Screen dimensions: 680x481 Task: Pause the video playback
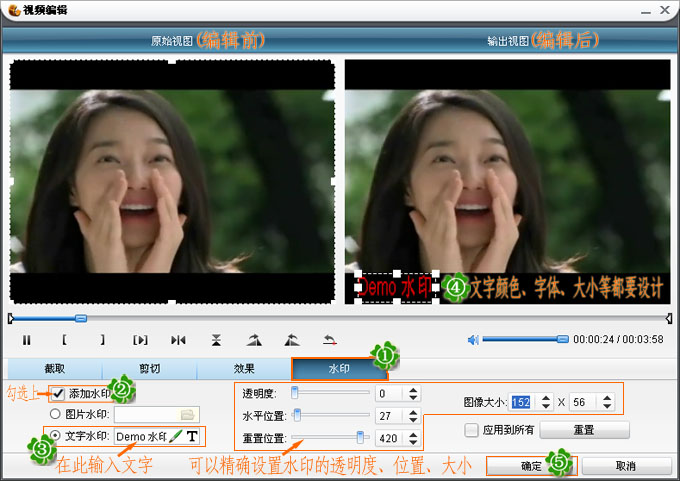[x=27, y=340]
